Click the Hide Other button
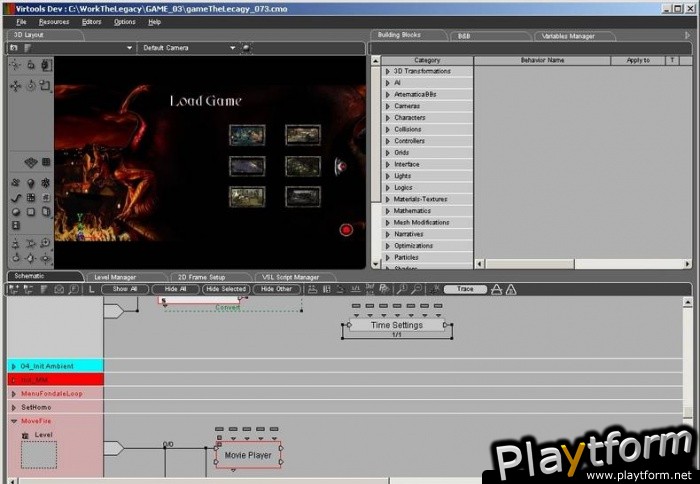The width and height of the screenshot is (700, 484). click(x=276, y=289)
